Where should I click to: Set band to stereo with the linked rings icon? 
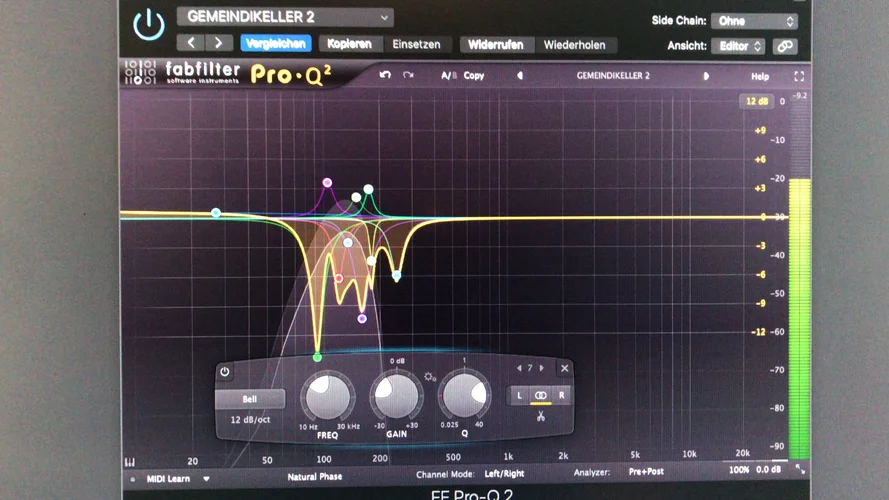(x=540, y=395)
